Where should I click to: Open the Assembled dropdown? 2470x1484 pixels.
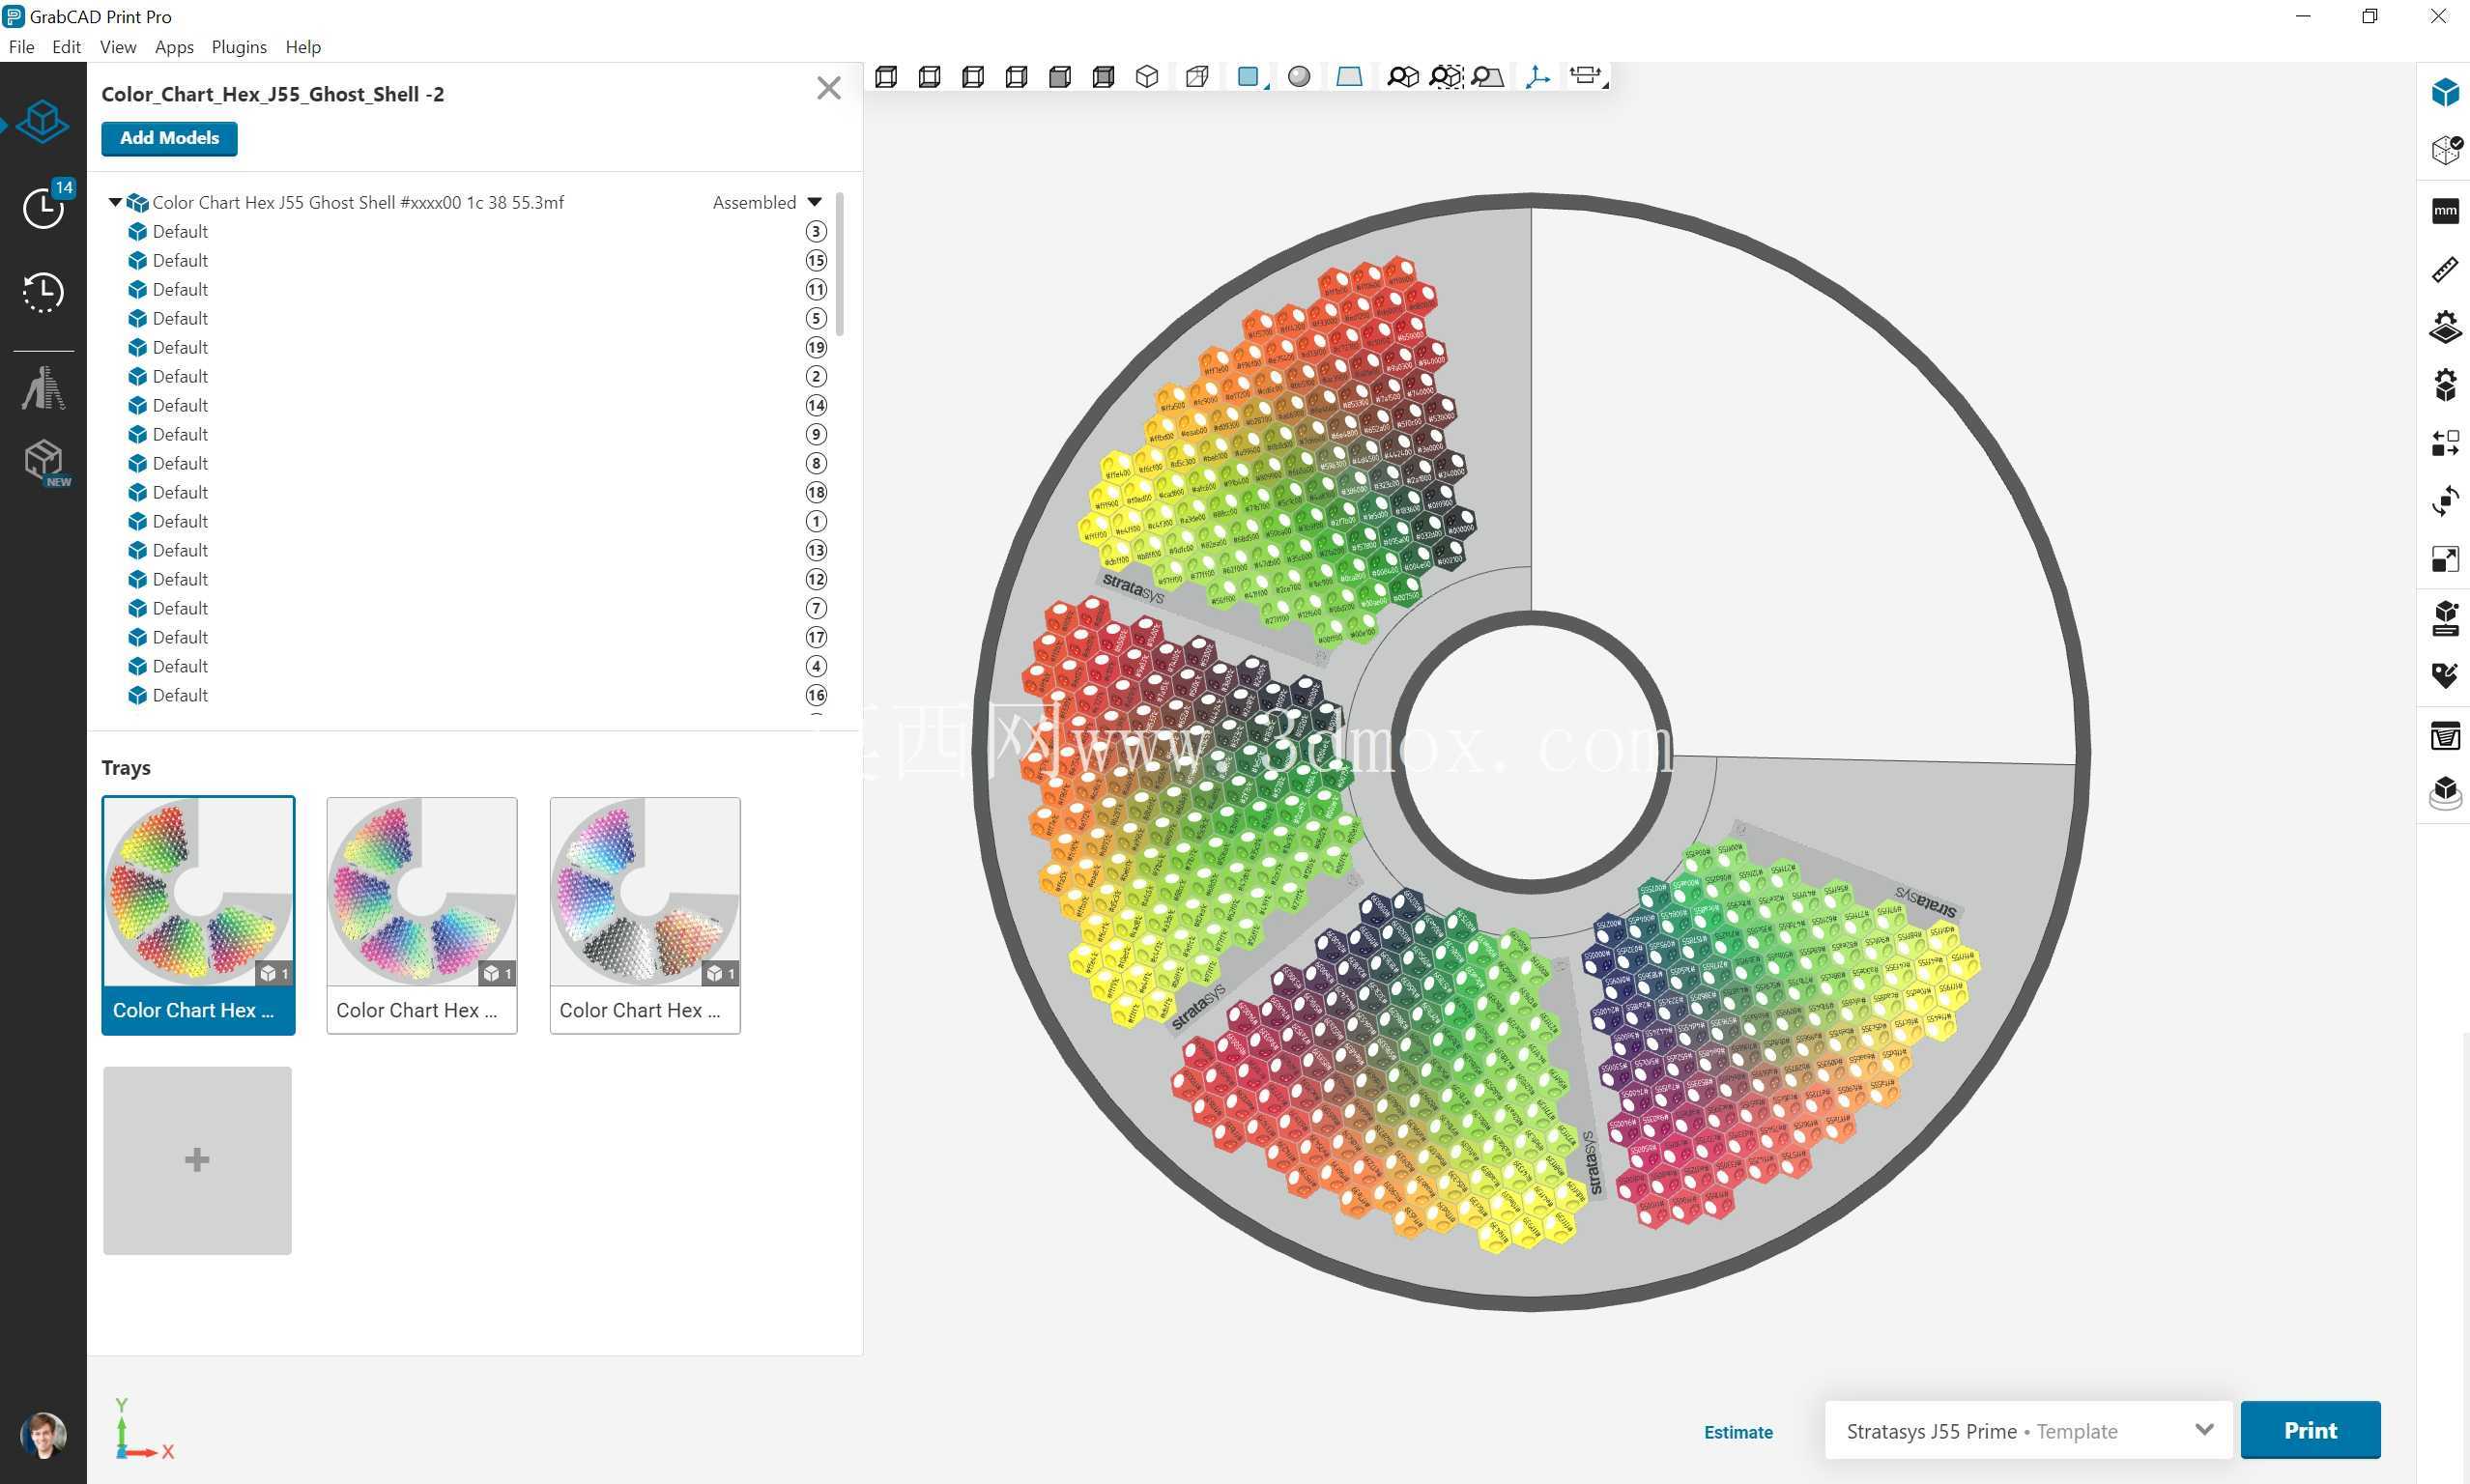tap(767, 202)
